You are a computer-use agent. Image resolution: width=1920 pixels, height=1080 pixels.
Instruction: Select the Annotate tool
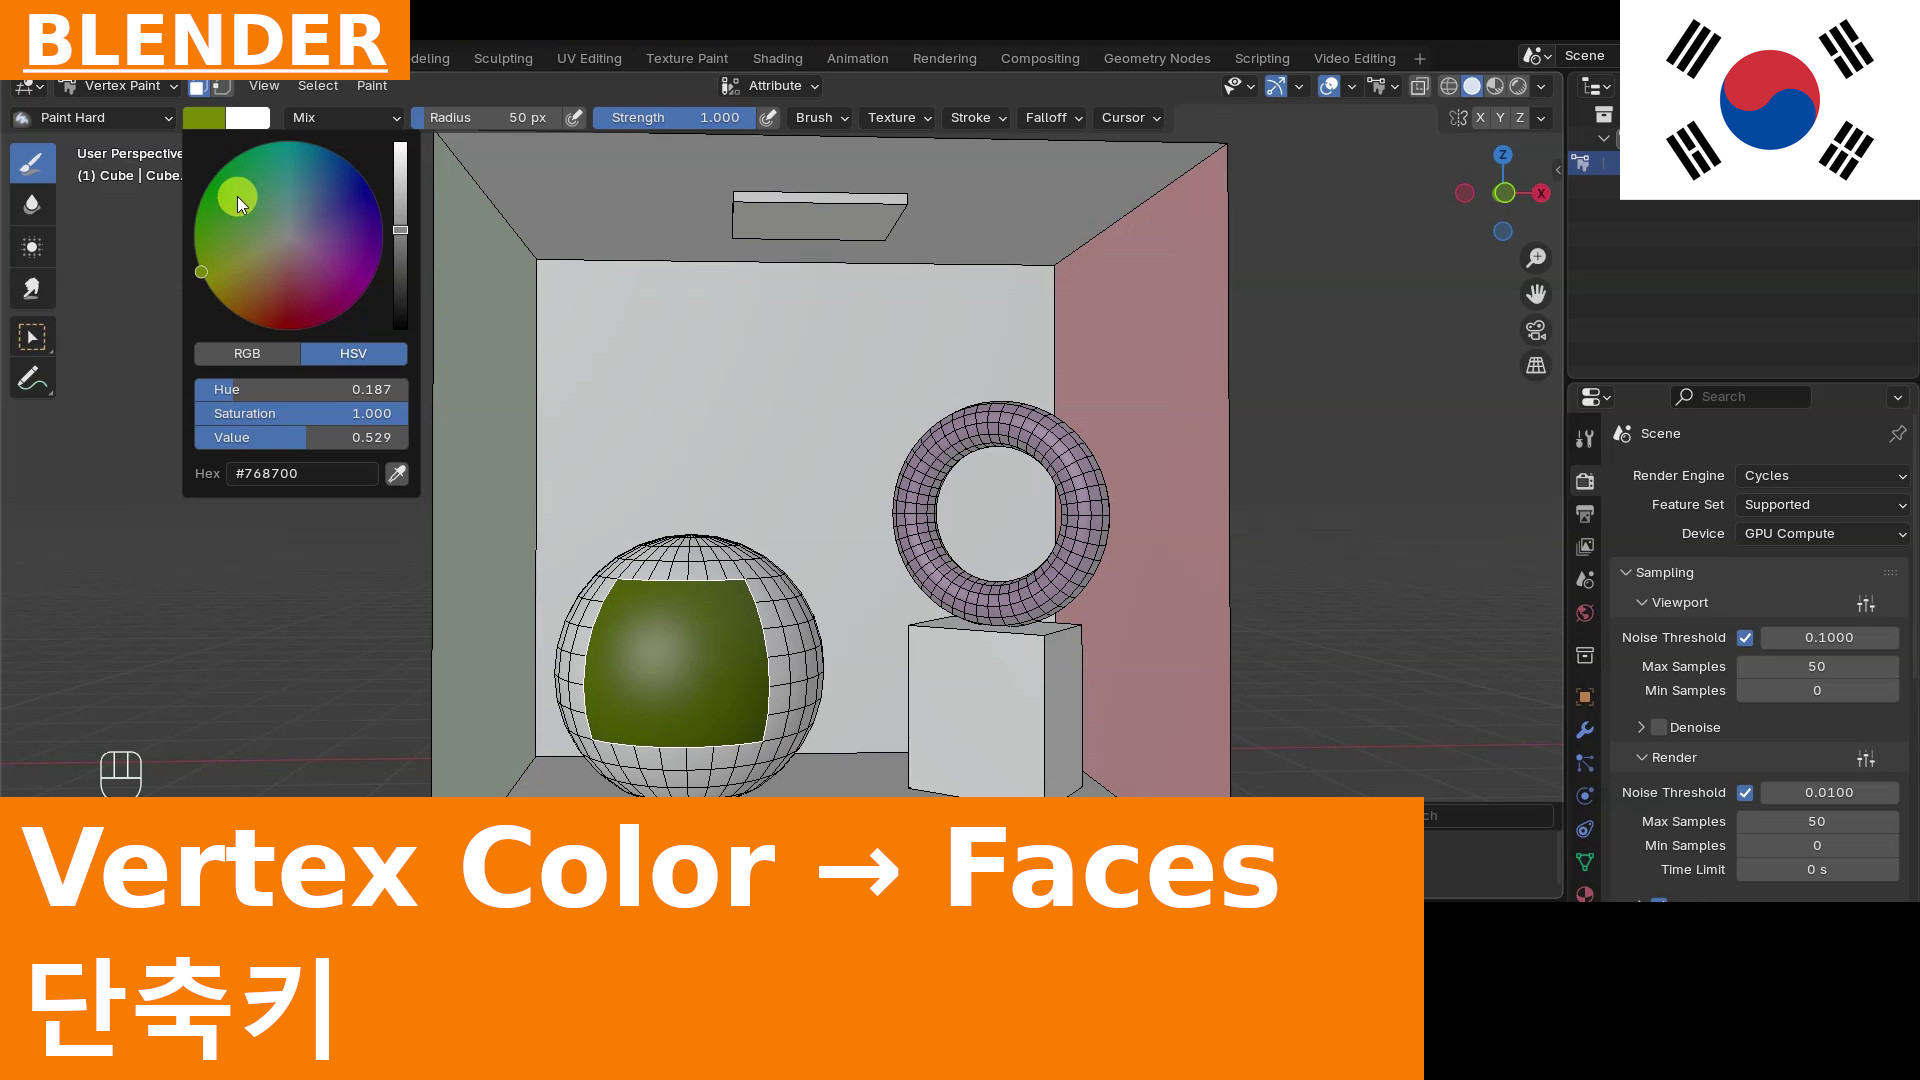32,379
